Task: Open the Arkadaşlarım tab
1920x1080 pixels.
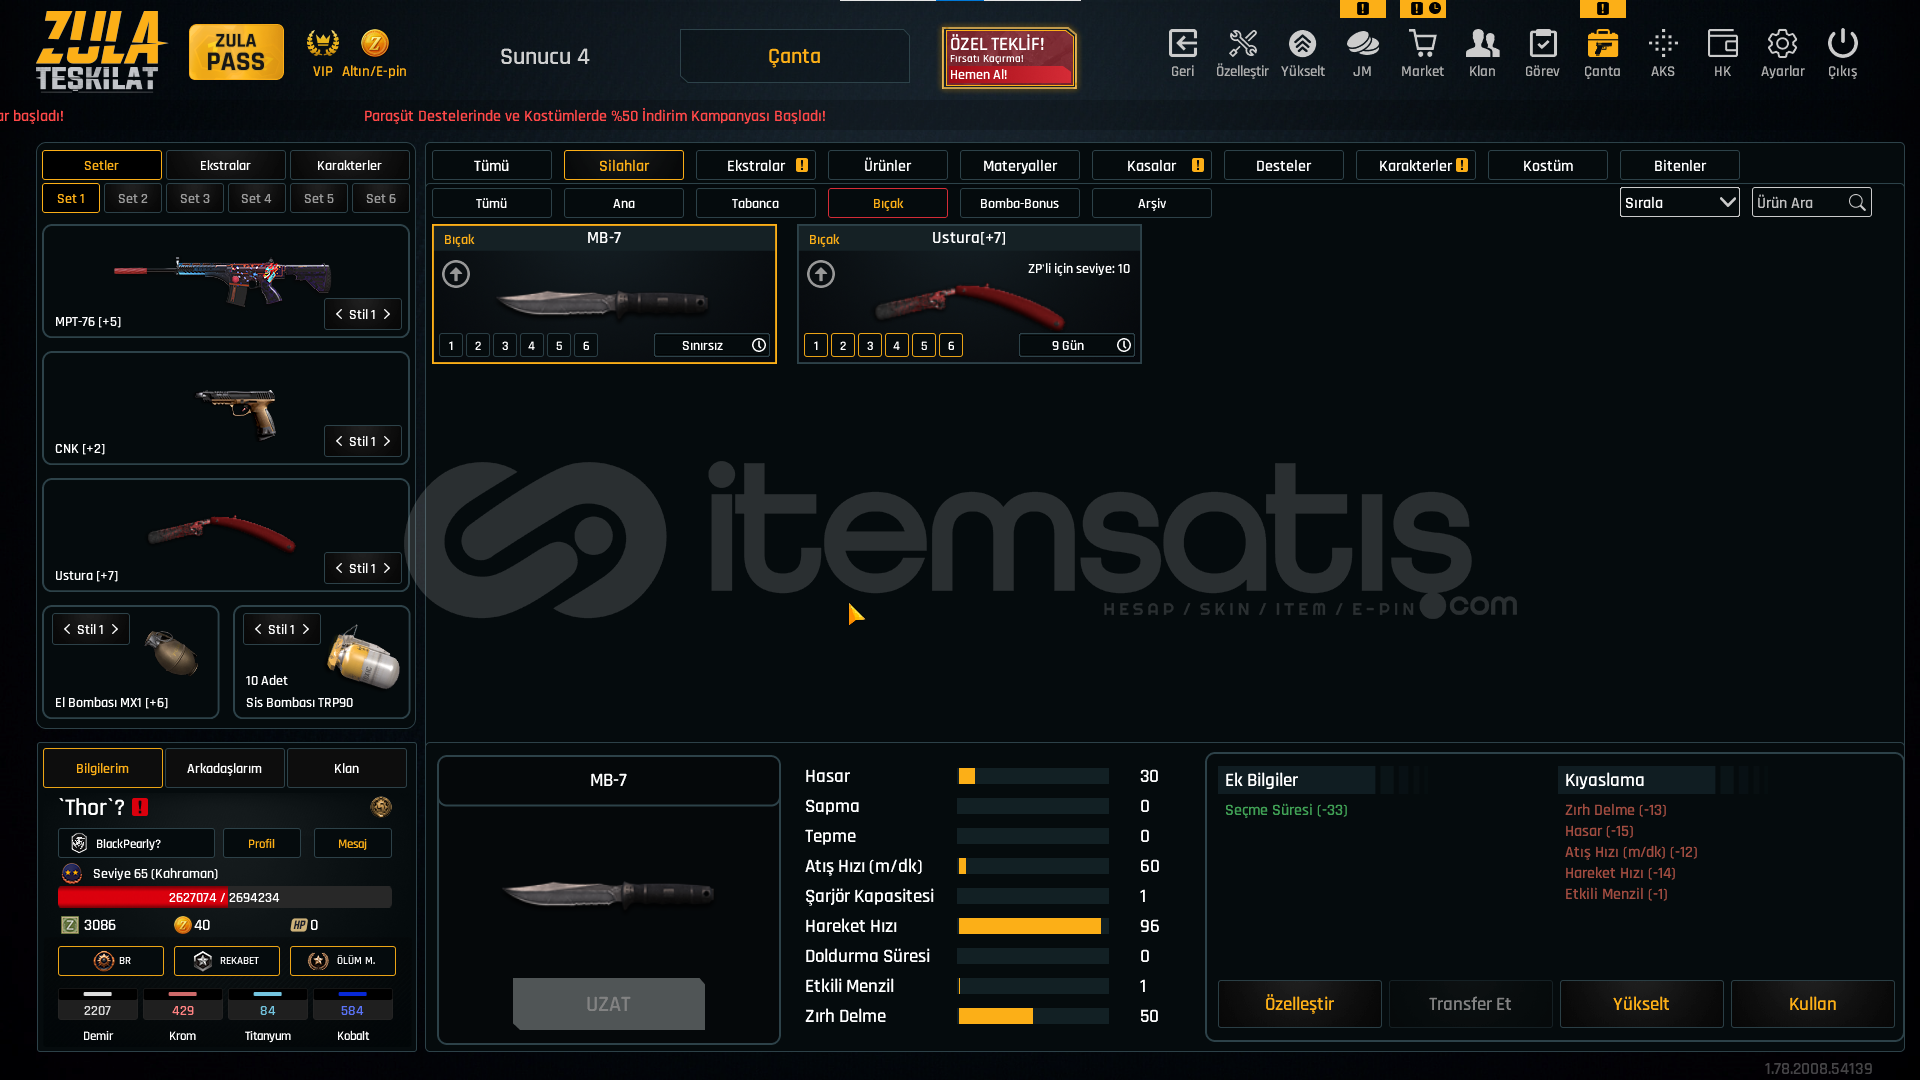Action: click(225, 768)
